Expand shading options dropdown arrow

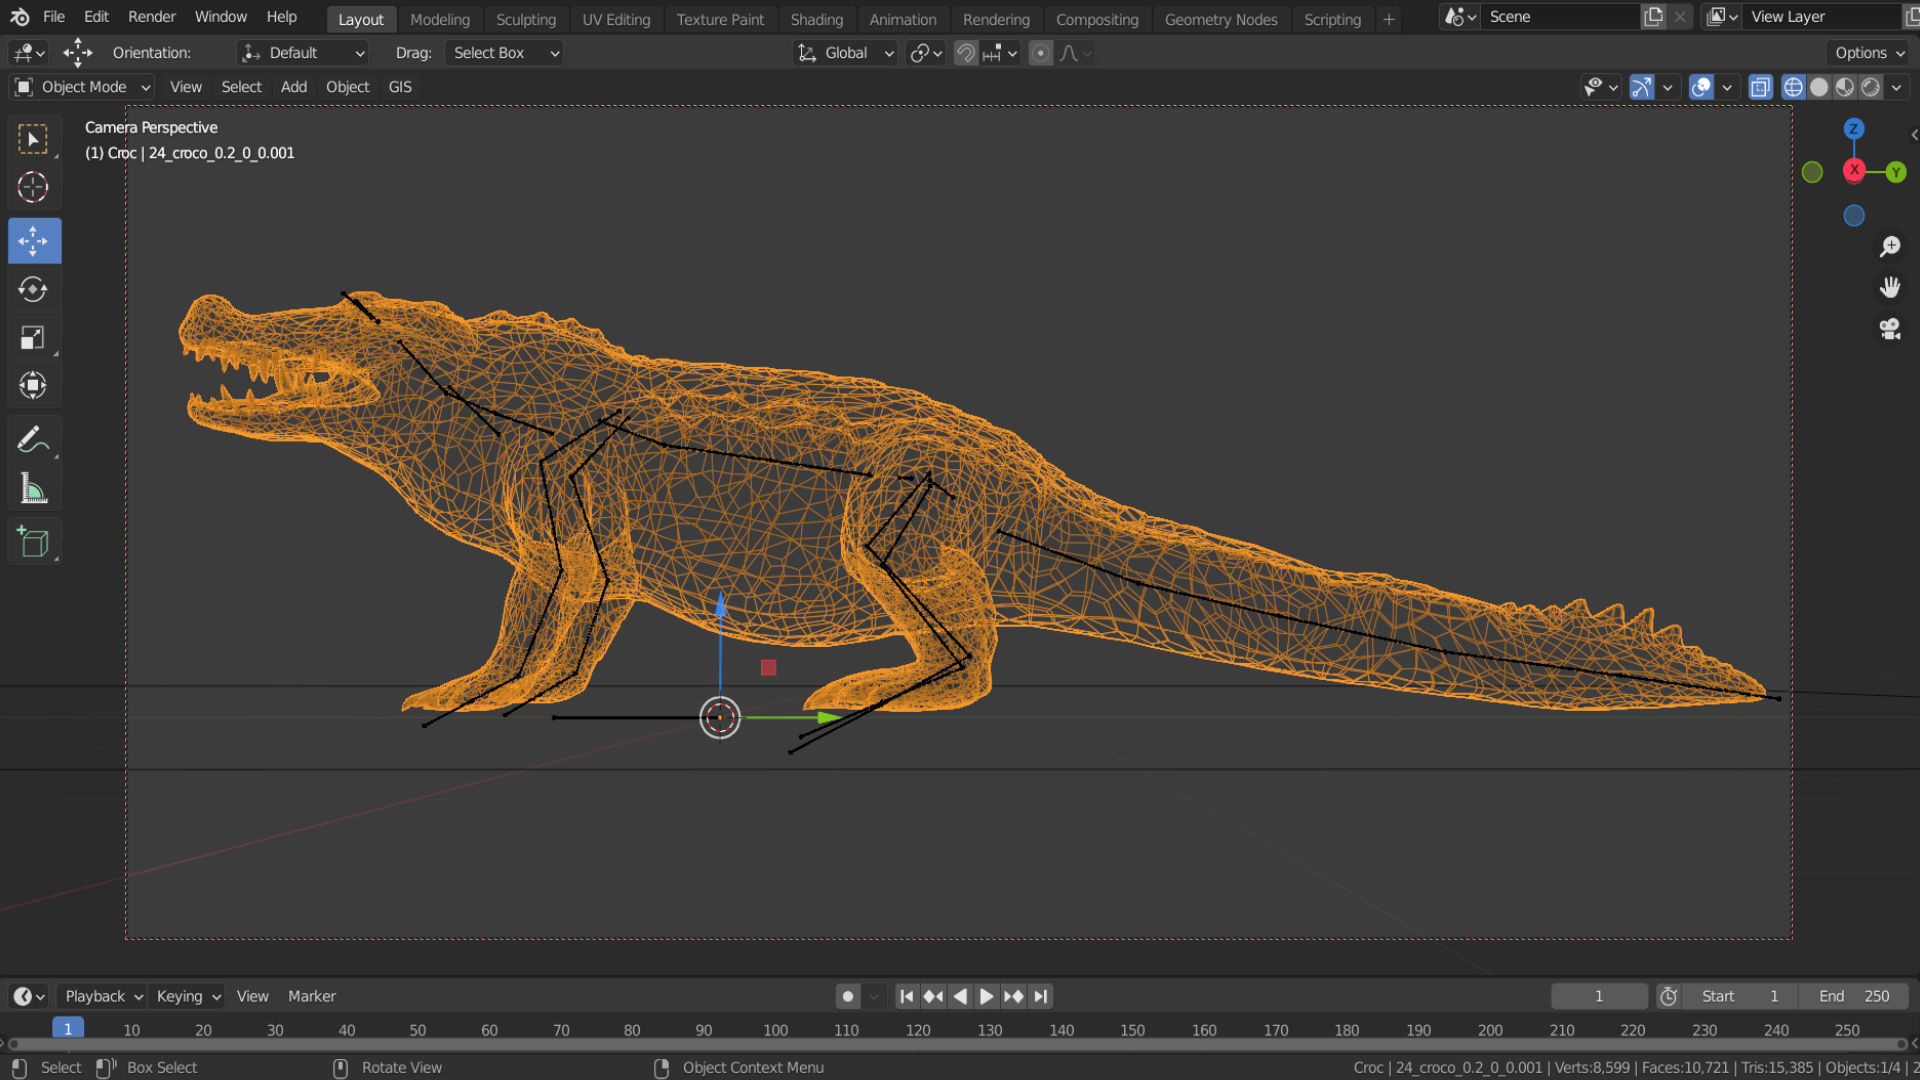[1897, 87]
